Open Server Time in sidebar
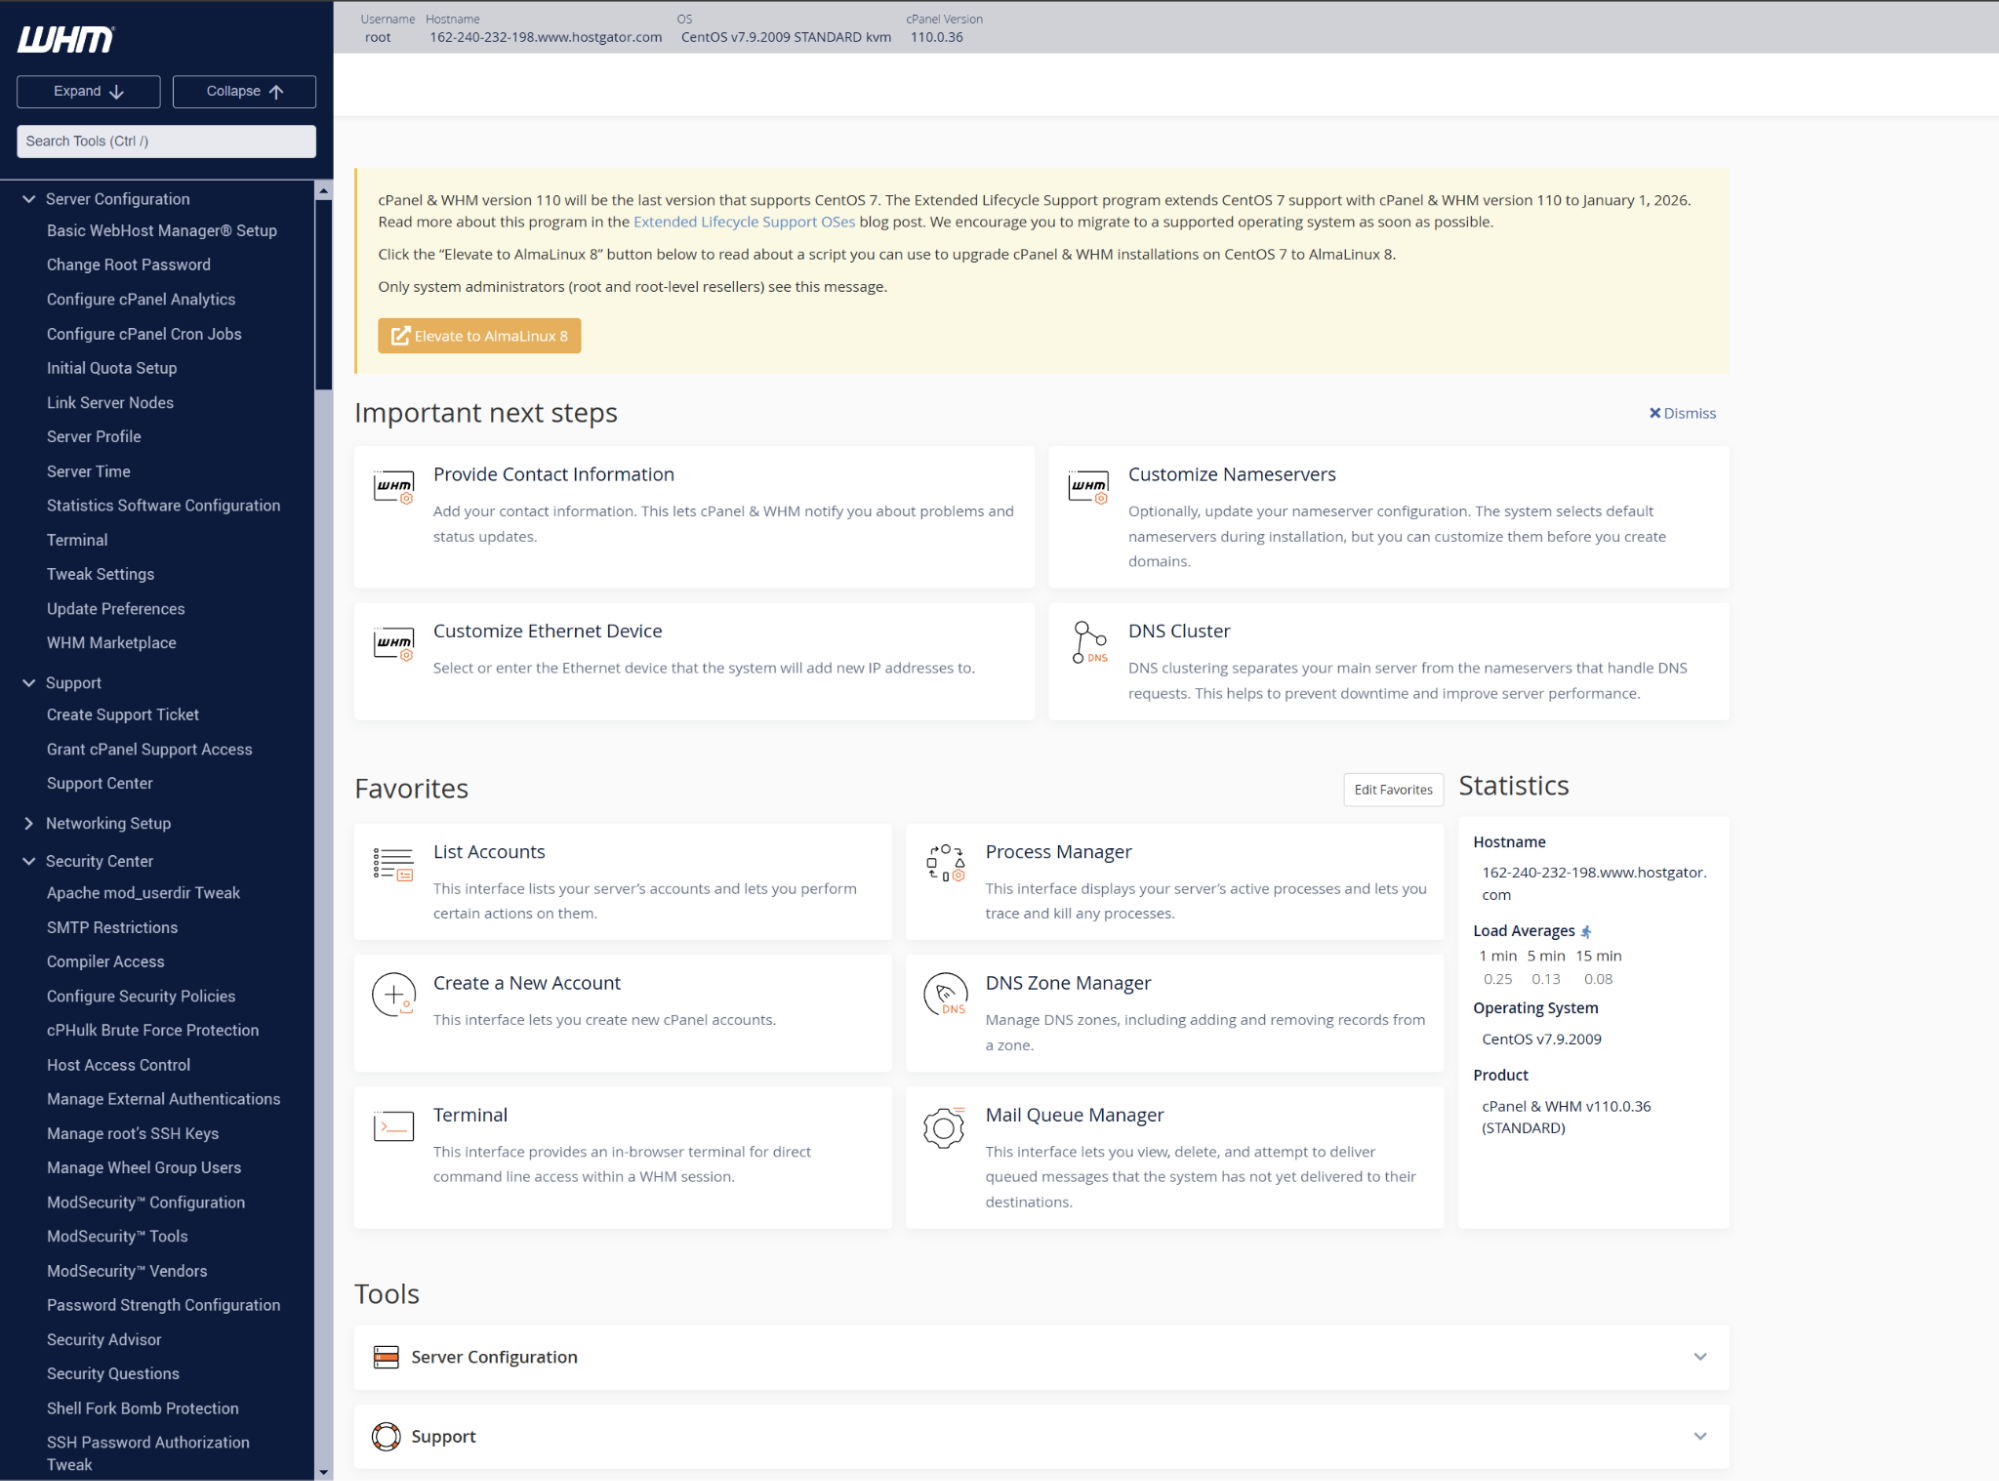This screenshot has height=1481, width=1999. tap(89, 471)
